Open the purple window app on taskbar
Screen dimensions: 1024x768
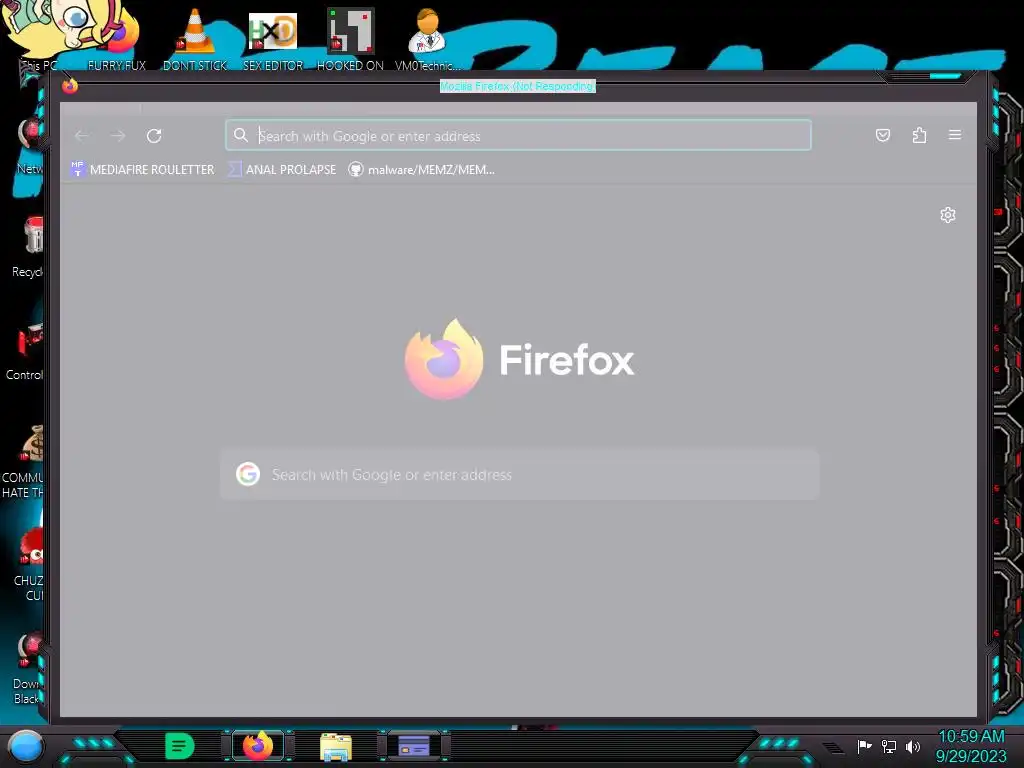tap(413, 746)
